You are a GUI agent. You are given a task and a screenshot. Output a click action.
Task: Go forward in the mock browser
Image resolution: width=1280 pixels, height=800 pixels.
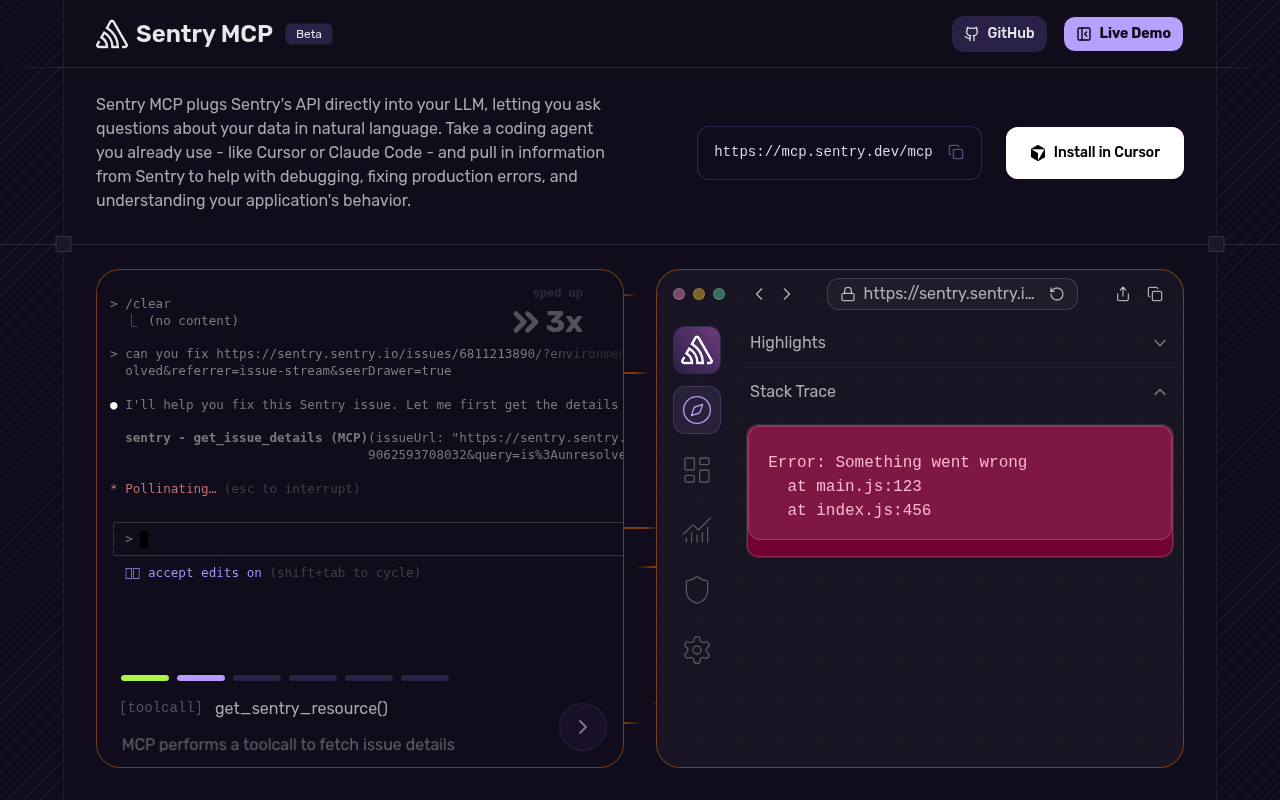click(x=787, y=294)
